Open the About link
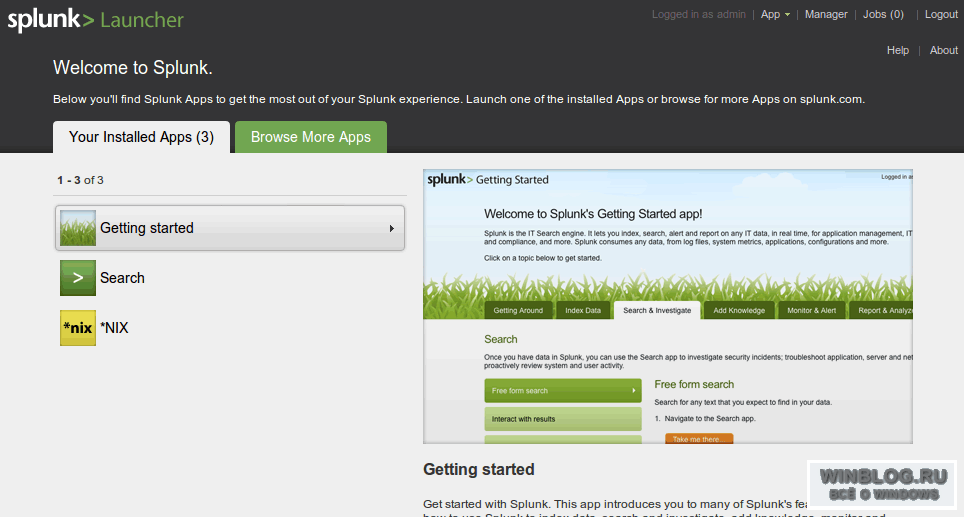The height and width of the screenshot is (517, 964). (944, 50)
